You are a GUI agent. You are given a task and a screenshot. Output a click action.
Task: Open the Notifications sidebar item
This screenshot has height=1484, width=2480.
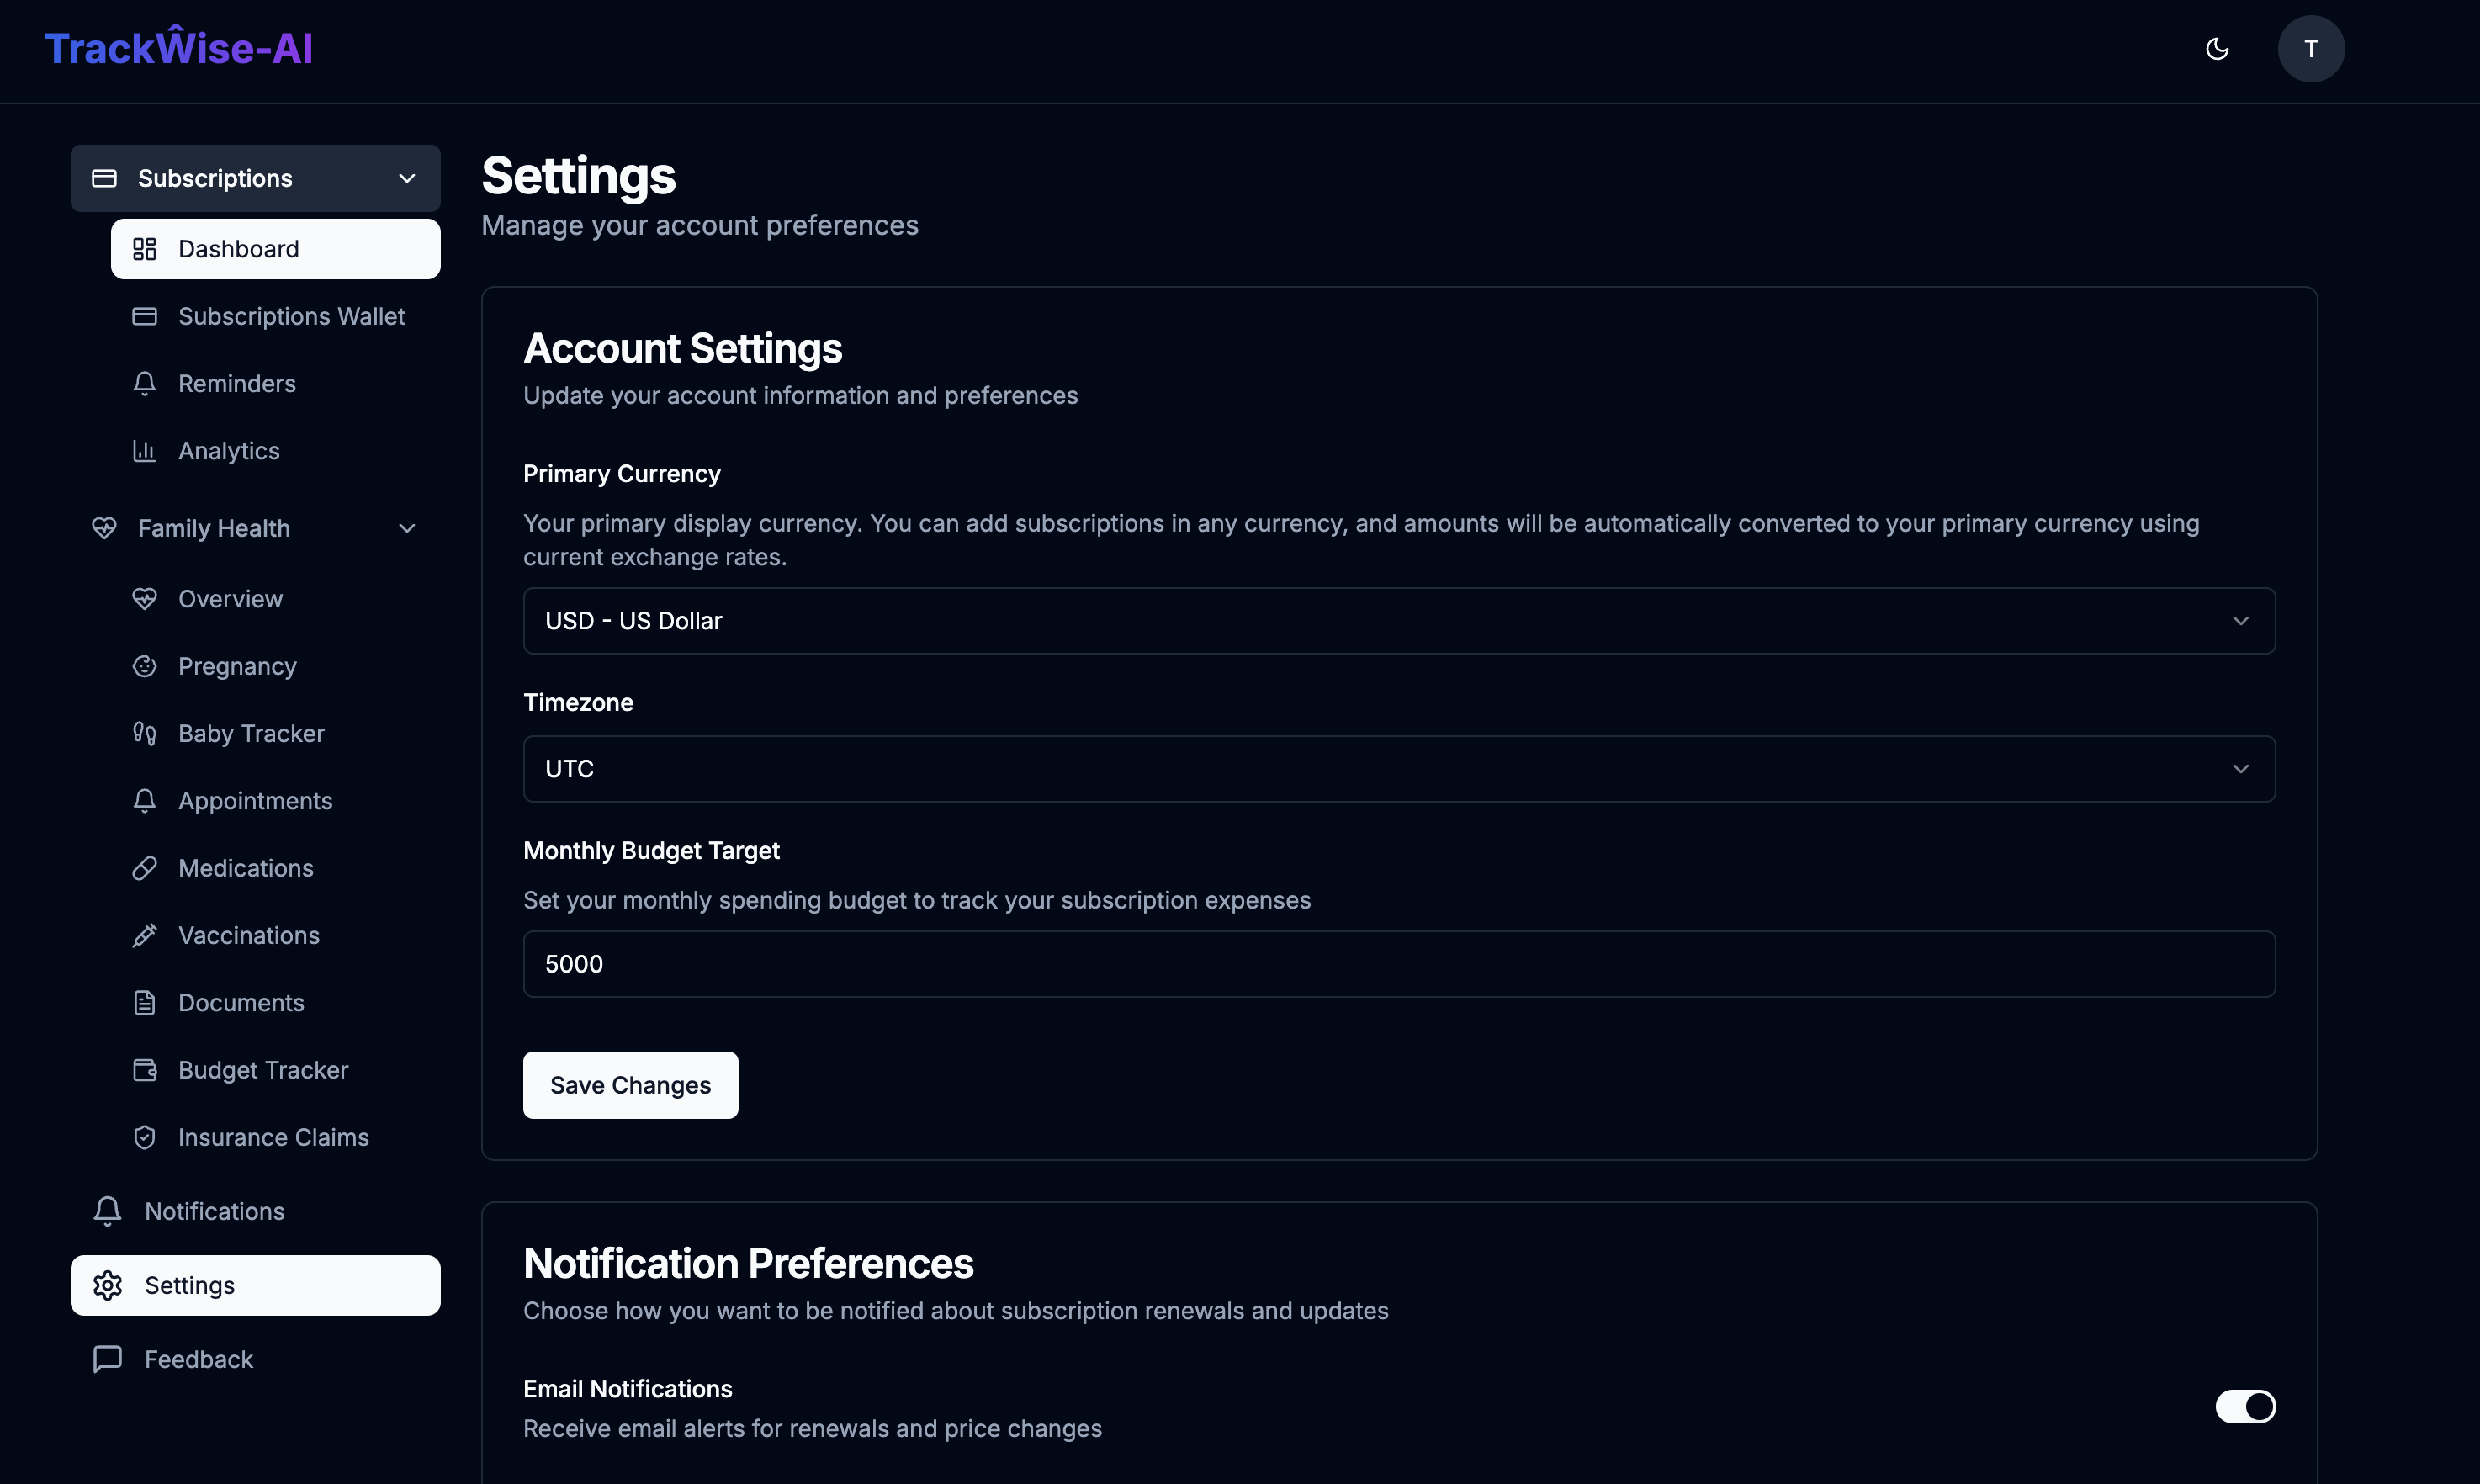point(214,1211)
